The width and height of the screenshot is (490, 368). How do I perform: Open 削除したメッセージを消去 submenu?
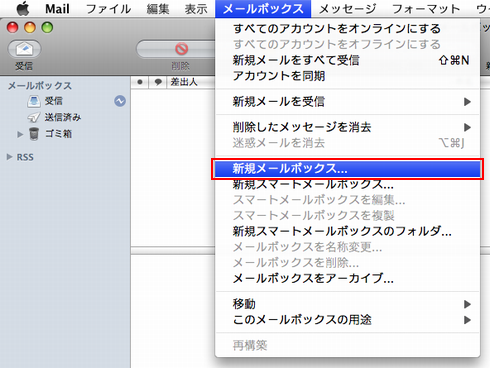pyautogui.click(x=347, y=127)
